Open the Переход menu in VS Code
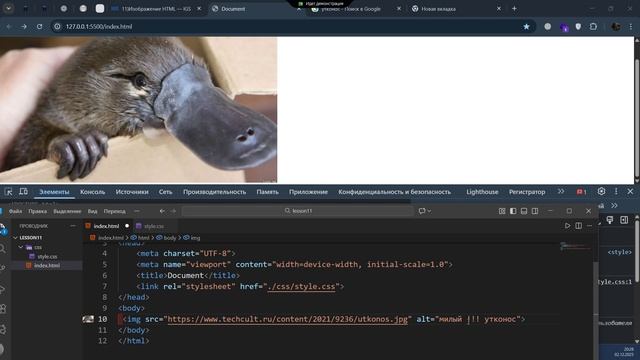The height and width of the screenshot is (360, 640). [x=114, y=211]
